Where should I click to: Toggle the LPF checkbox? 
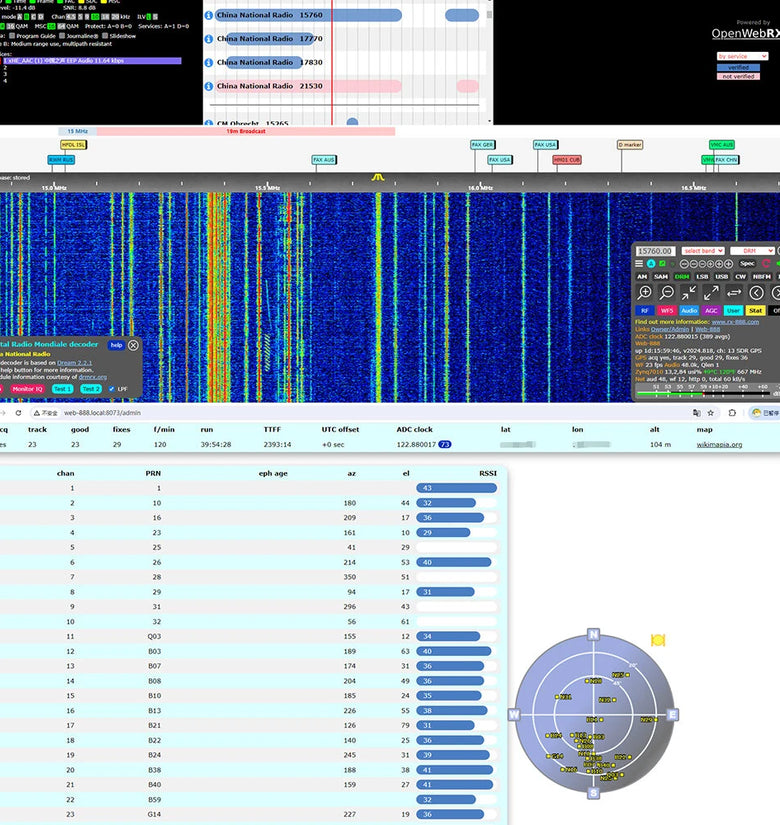[110, 388]
